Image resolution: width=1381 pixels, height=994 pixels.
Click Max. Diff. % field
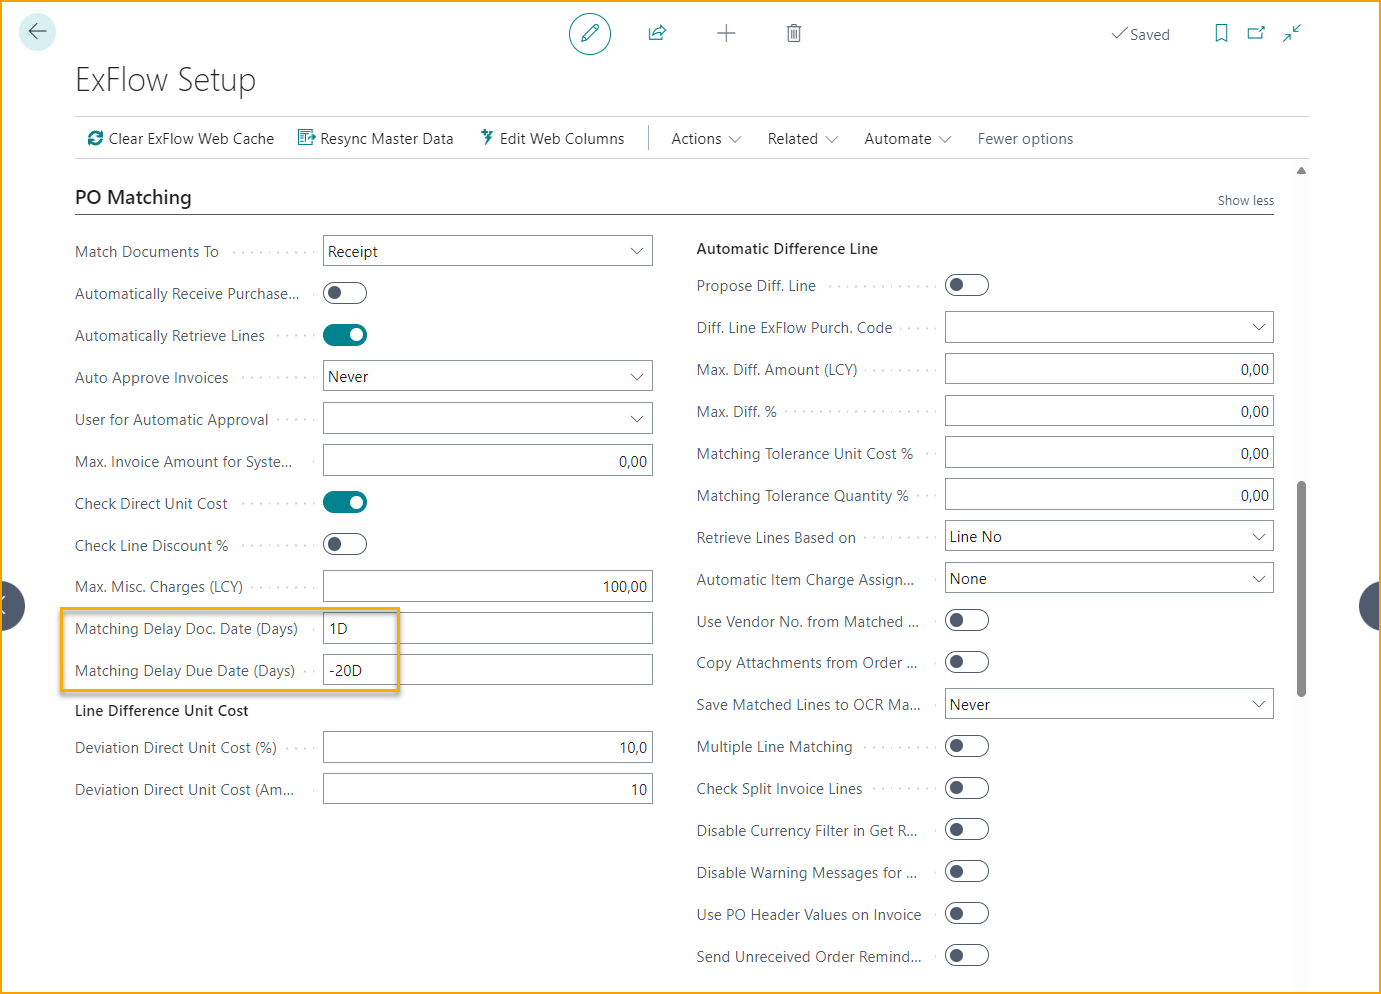1109,411
